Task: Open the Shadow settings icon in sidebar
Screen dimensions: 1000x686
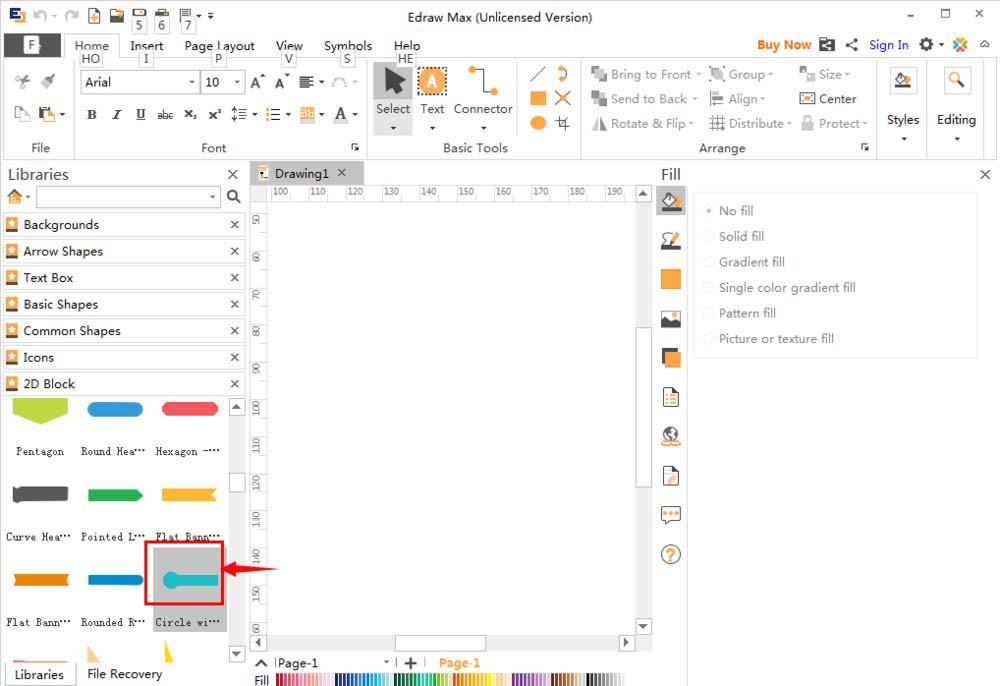Action: 671,358
